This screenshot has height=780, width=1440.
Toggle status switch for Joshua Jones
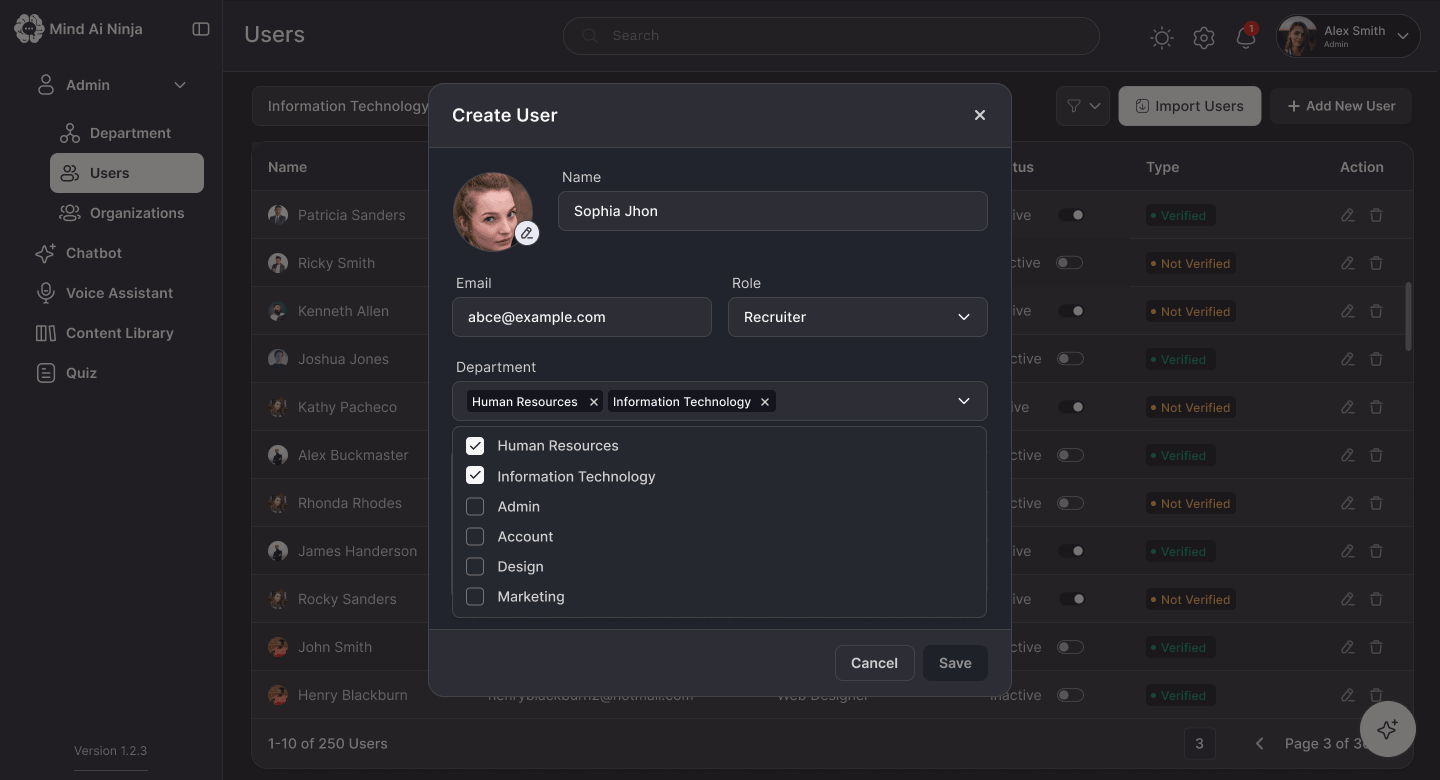tap(1070, 359)
